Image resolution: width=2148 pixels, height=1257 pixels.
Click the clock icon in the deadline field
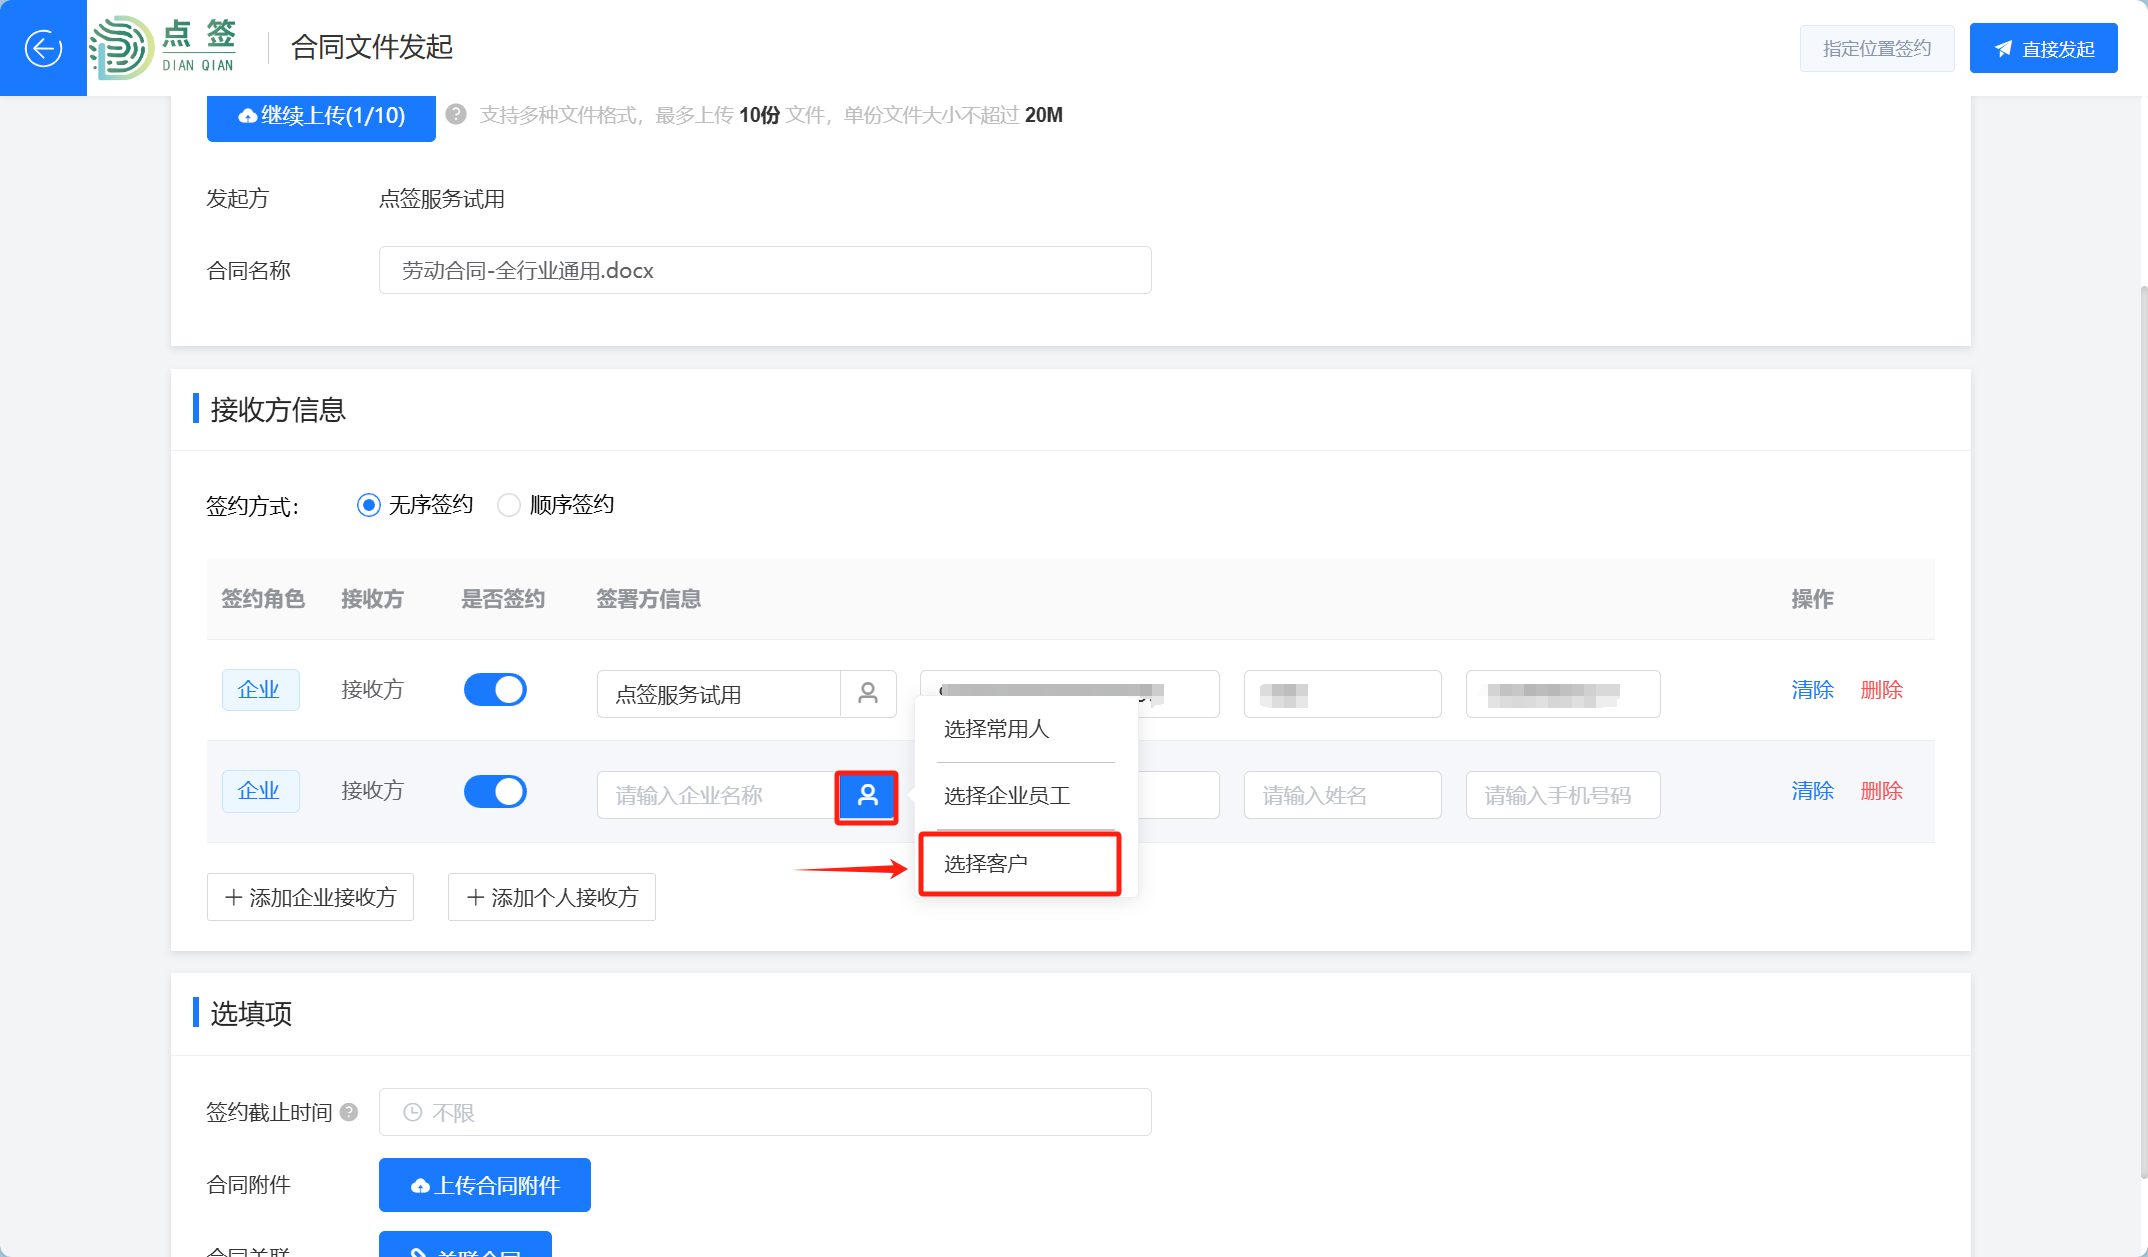(x=412, y=1112)
